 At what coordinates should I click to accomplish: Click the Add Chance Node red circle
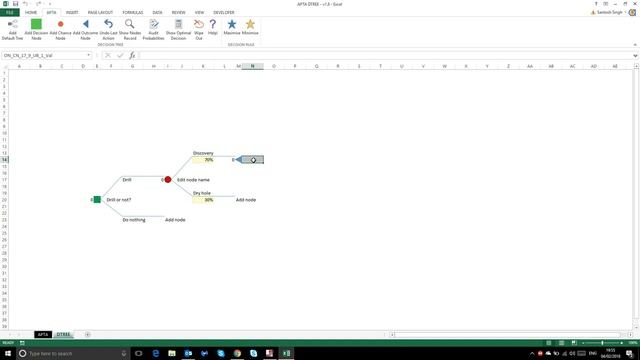coord(60,24)
